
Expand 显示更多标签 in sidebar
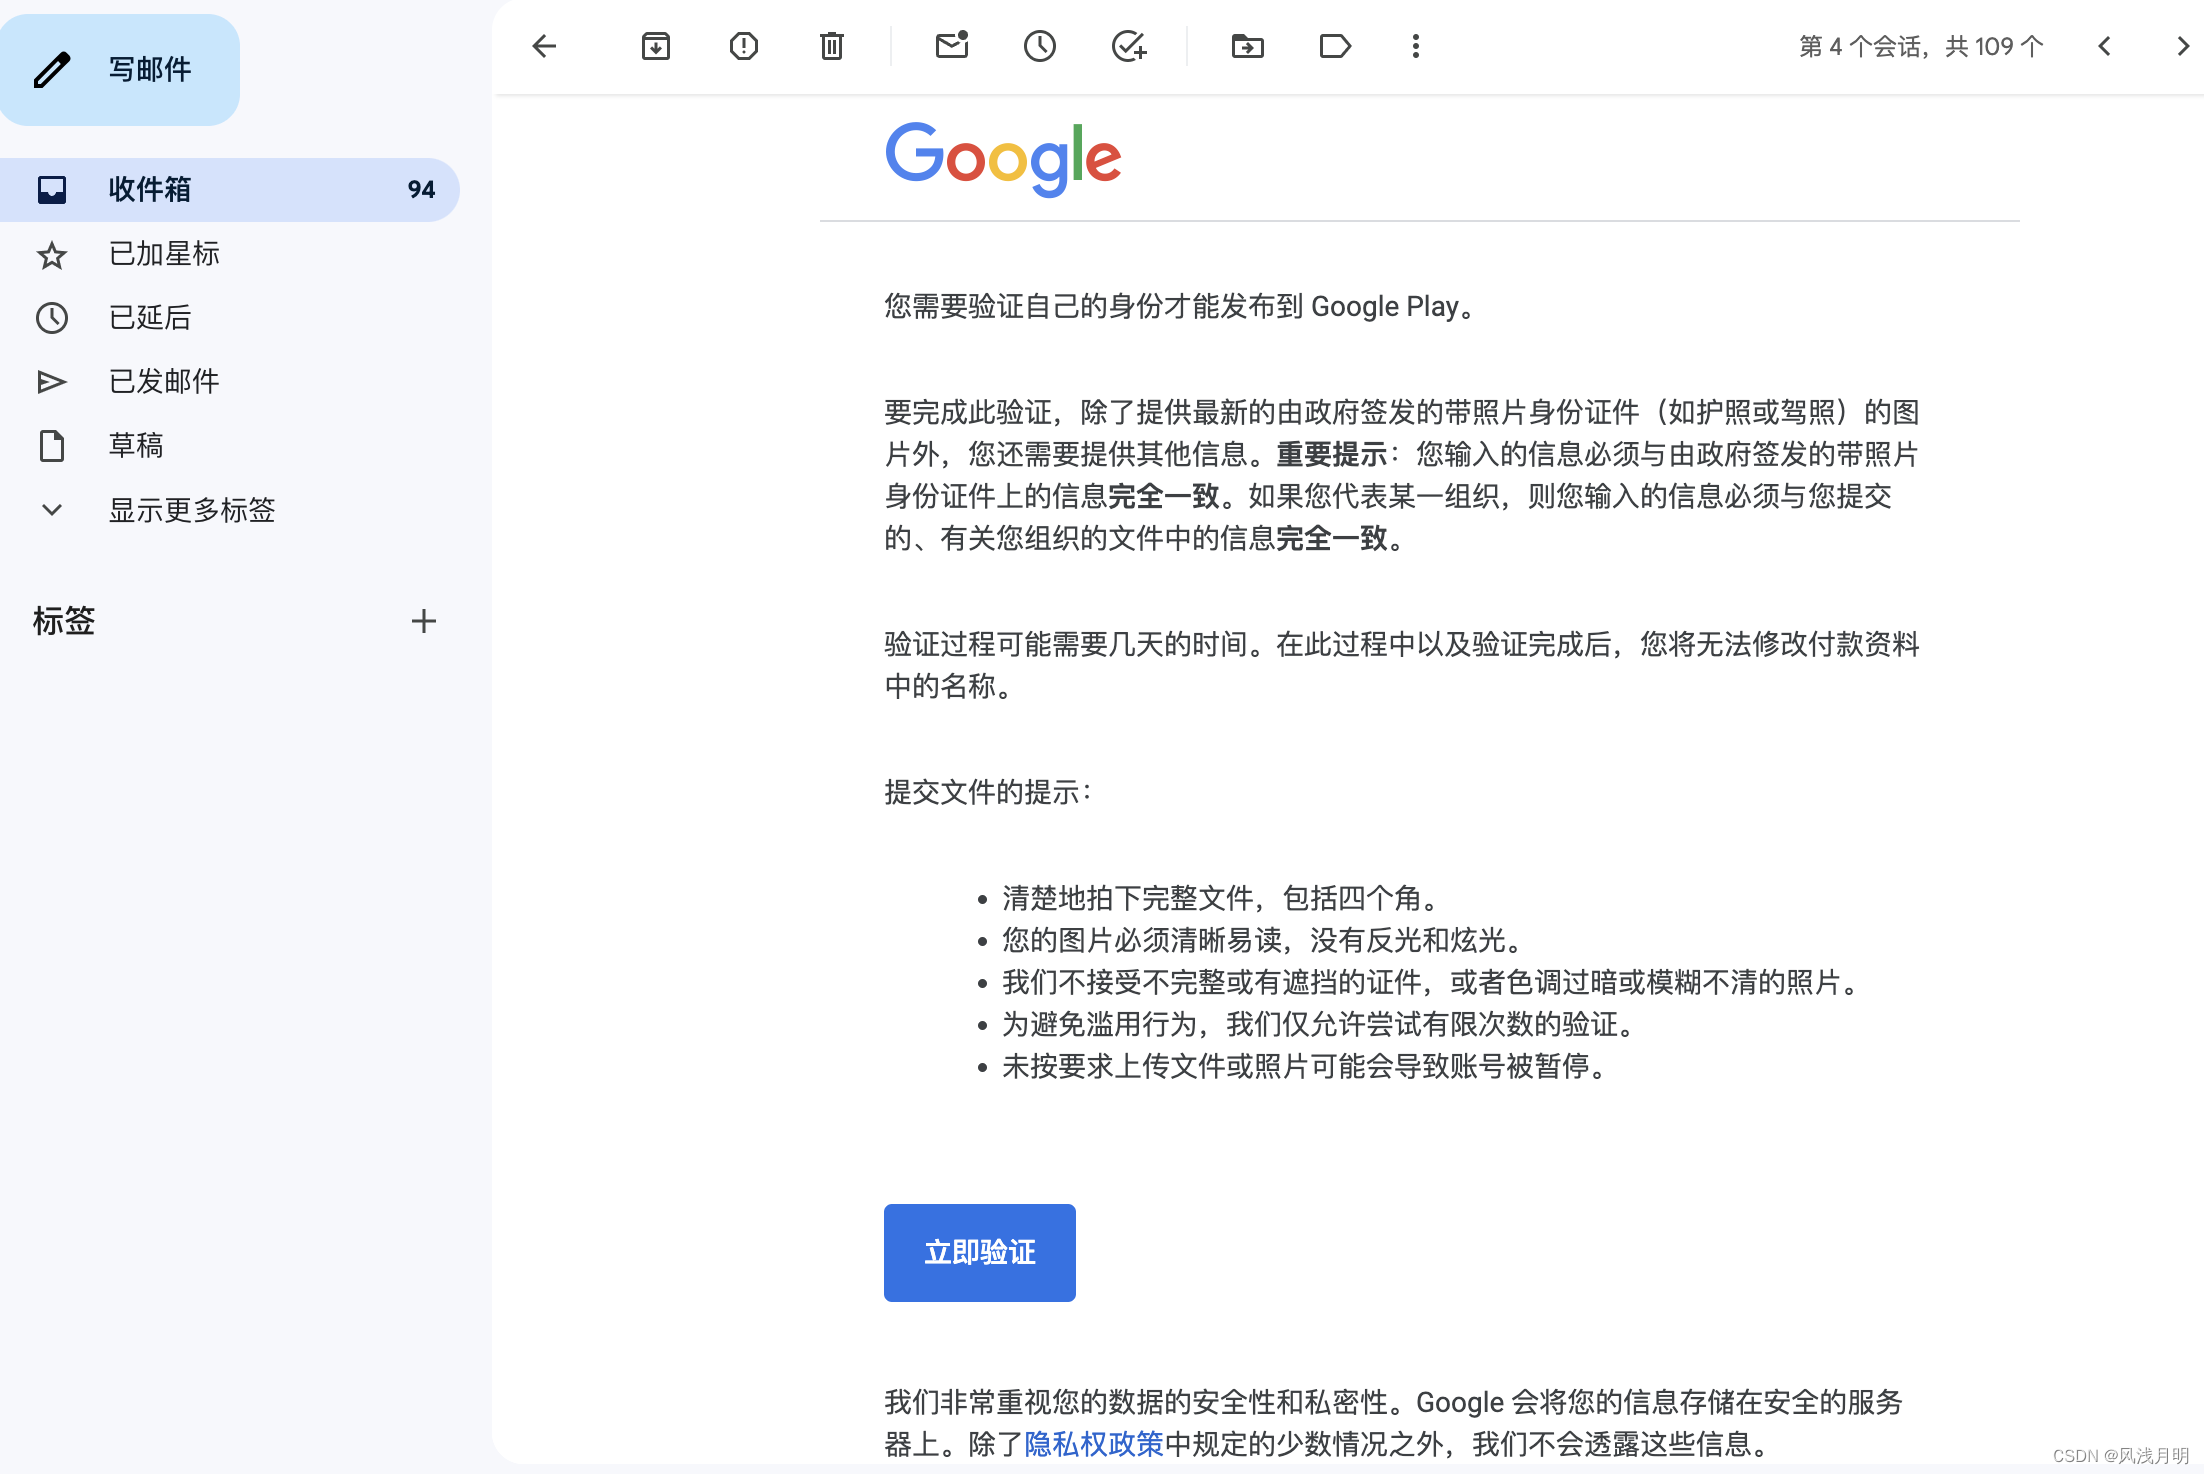coord(190,510)
